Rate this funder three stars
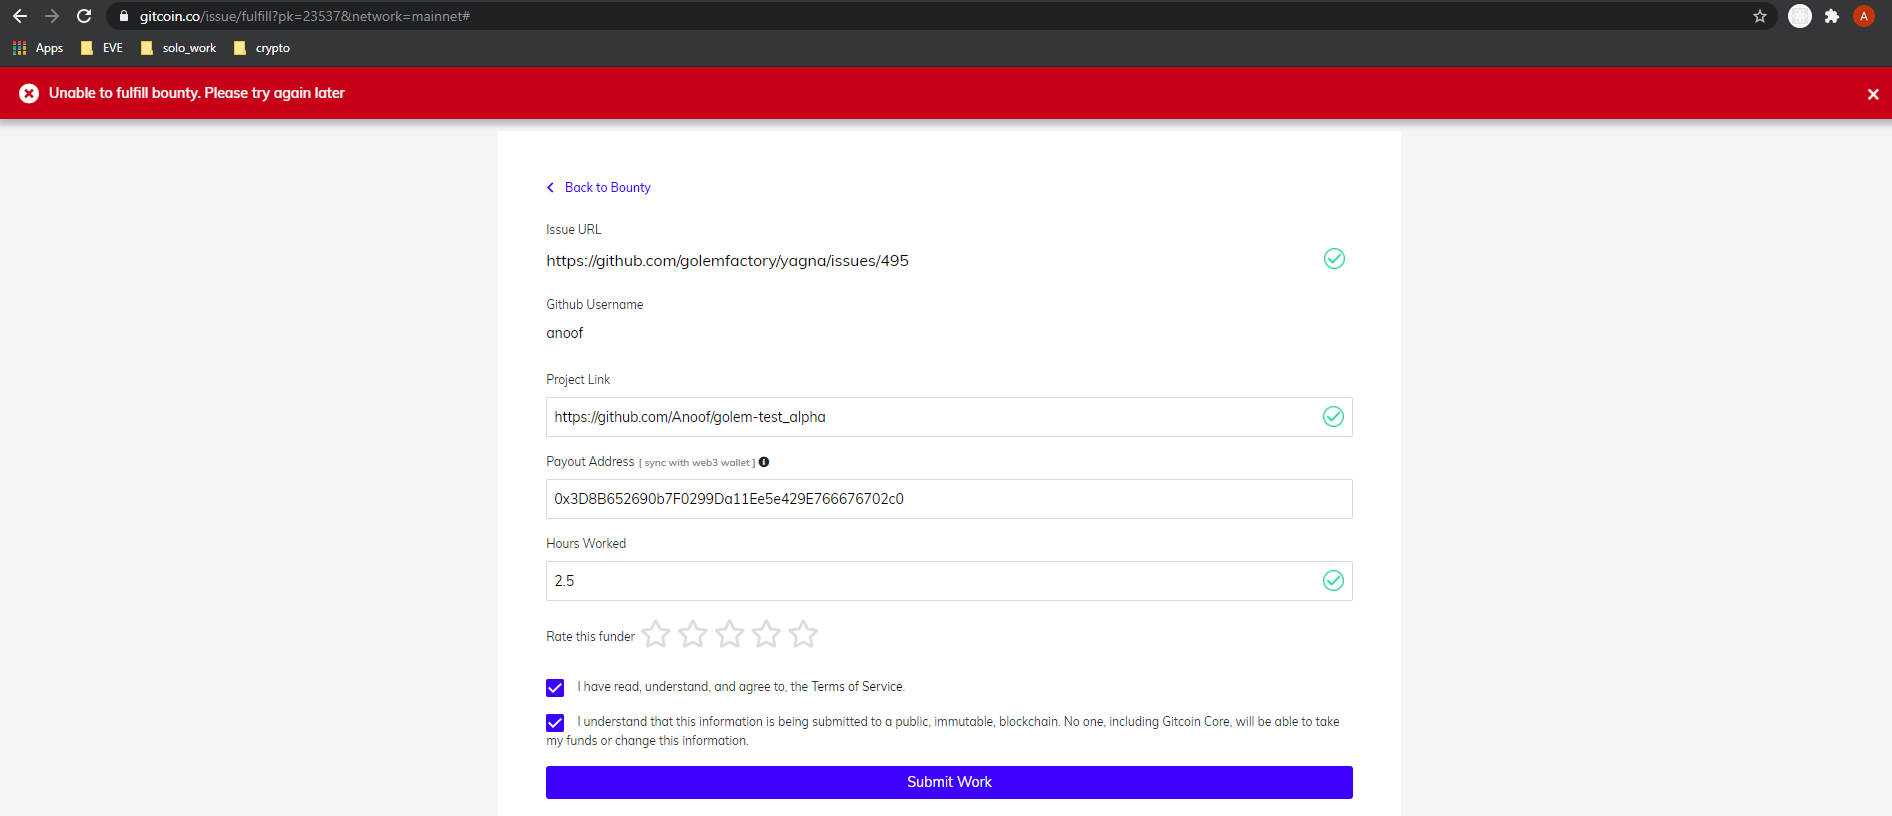 730,634
